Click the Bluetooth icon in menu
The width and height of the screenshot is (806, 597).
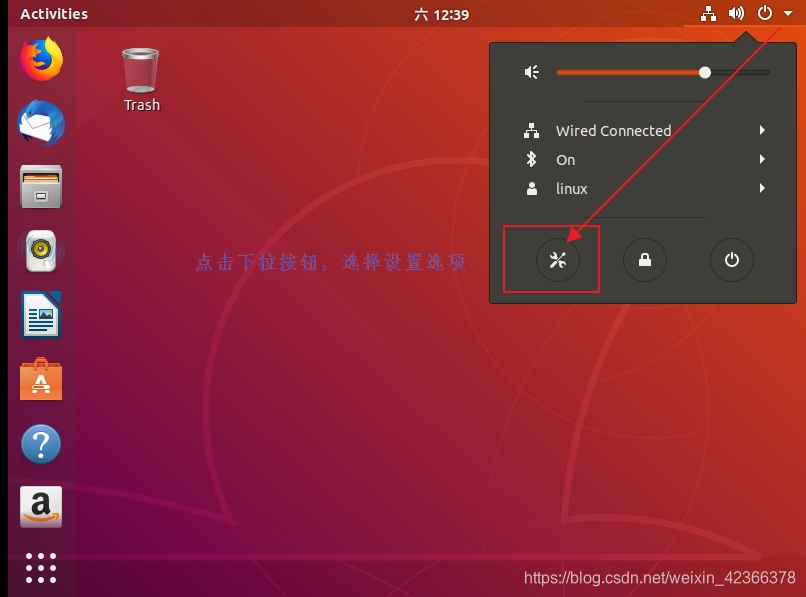tap(532, 159)
